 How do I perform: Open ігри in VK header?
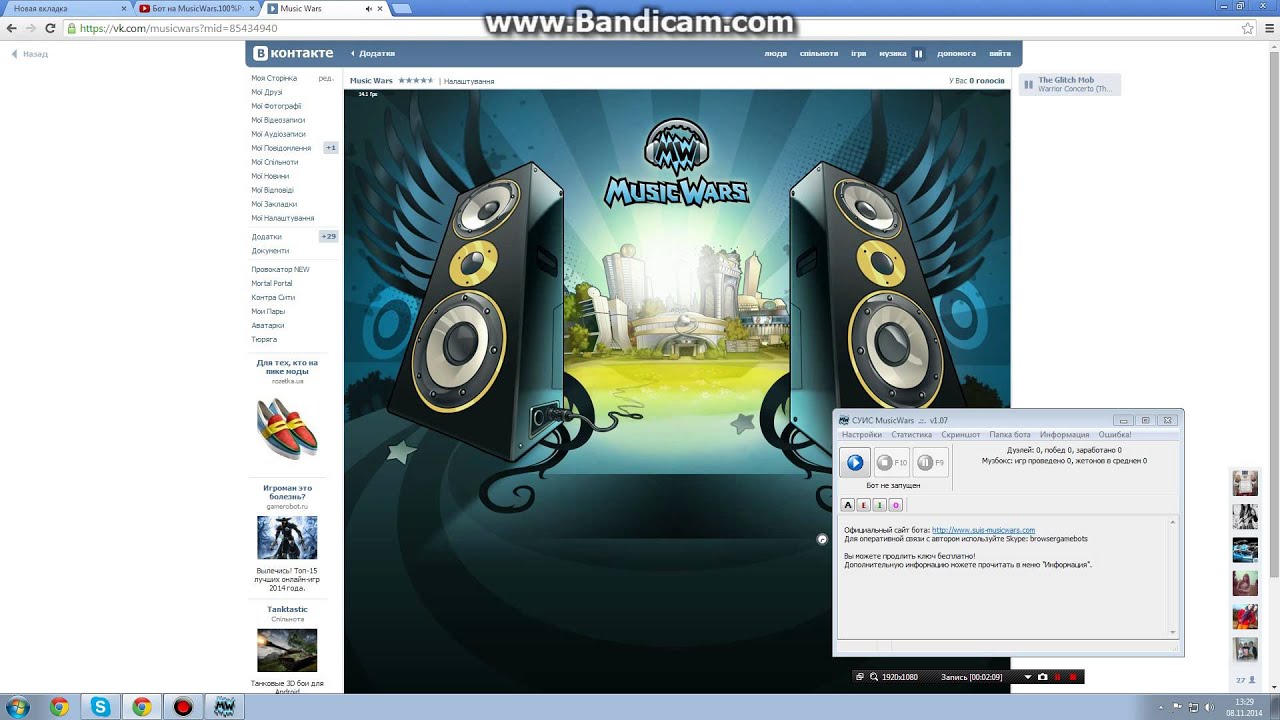[858, 54]
